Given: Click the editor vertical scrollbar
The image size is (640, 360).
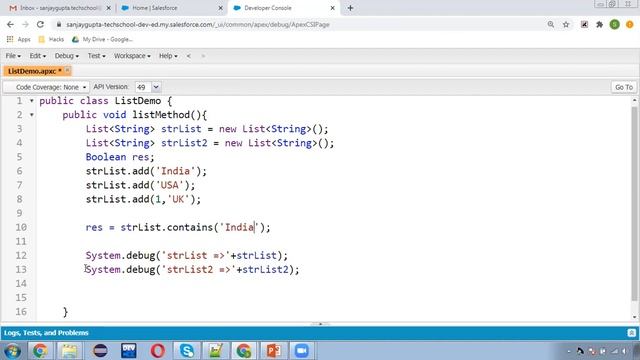Looking at the screenshot, I should click(x=634, y=204).
